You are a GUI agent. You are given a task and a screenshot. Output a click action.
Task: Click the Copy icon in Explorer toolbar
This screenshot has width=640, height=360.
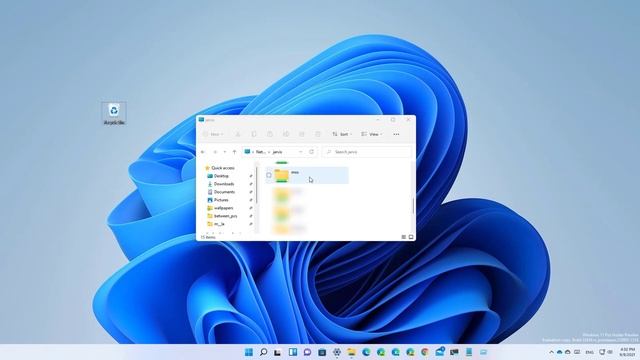[x=253, y=134]
